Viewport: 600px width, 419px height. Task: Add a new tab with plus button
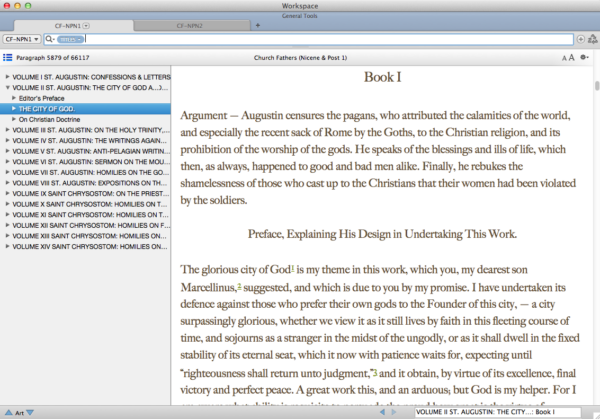pos(258,24)
